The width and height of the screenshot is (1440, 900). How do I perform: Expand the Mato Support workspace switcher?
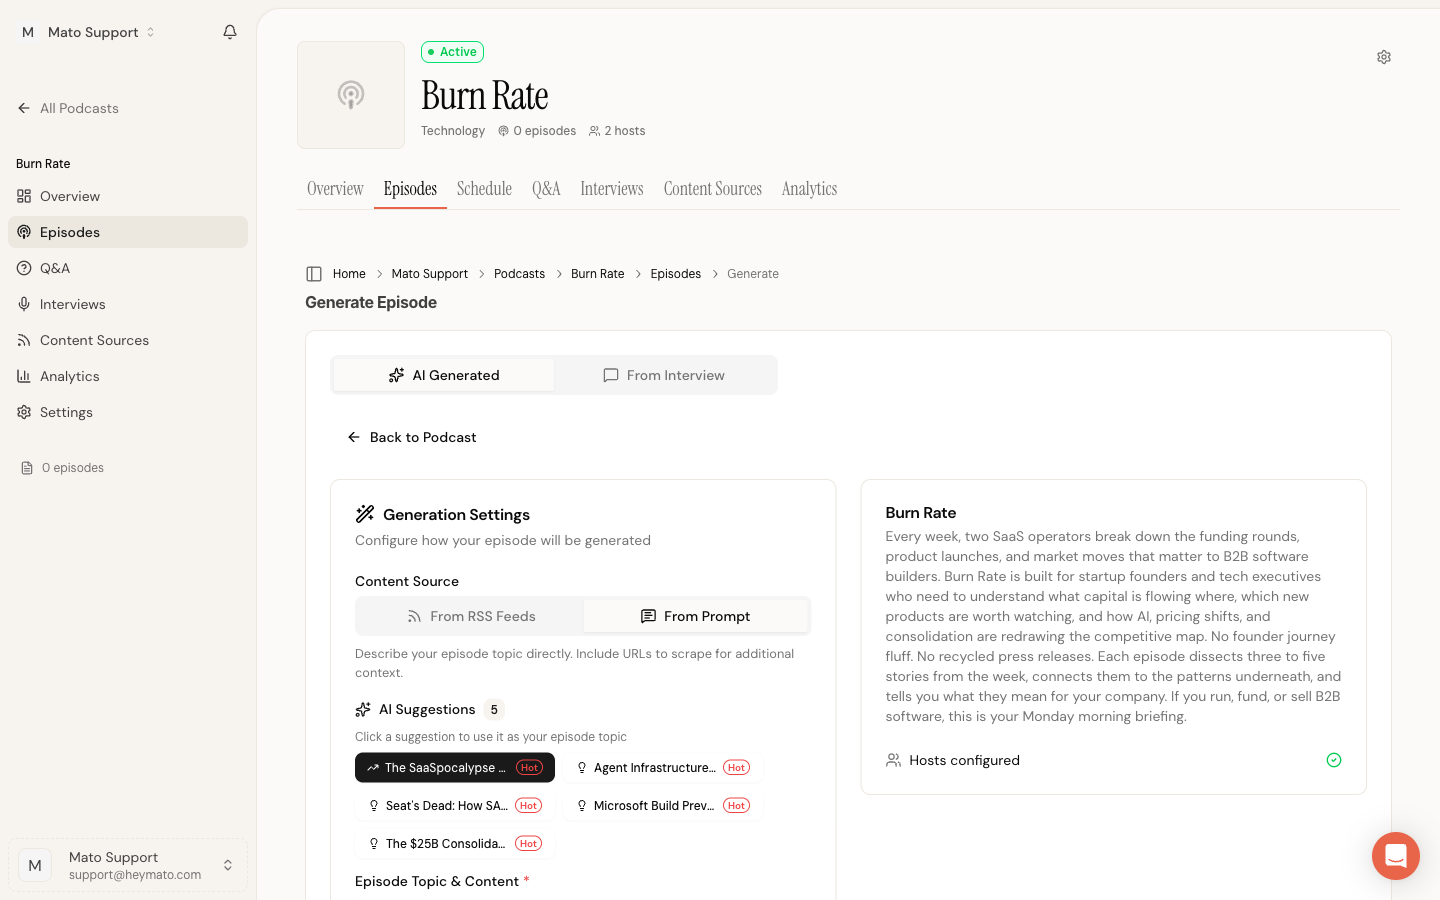click(x=88, y=32)
